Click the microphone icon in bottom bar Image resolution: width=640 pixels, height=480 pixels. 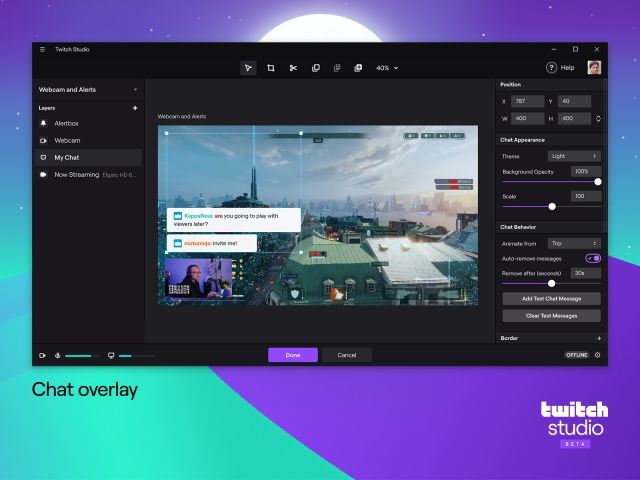pyautogui.click(x=58, y=355)
